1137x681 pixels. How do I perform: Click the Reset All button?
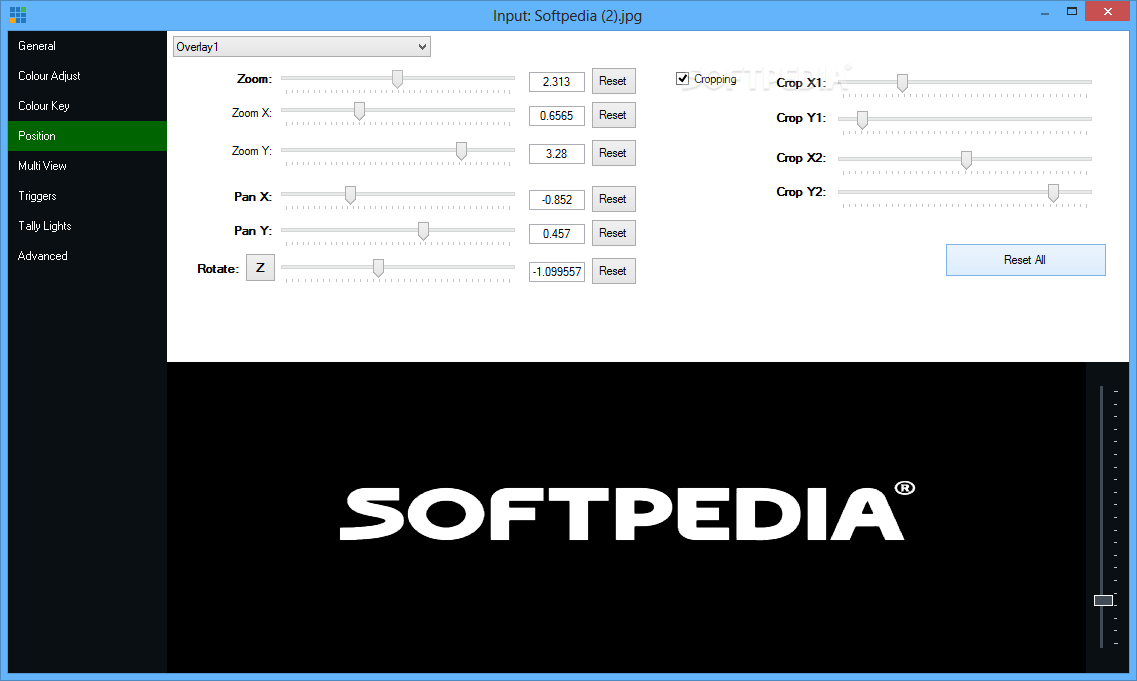pyautogui.click(x=1025, y=260)
